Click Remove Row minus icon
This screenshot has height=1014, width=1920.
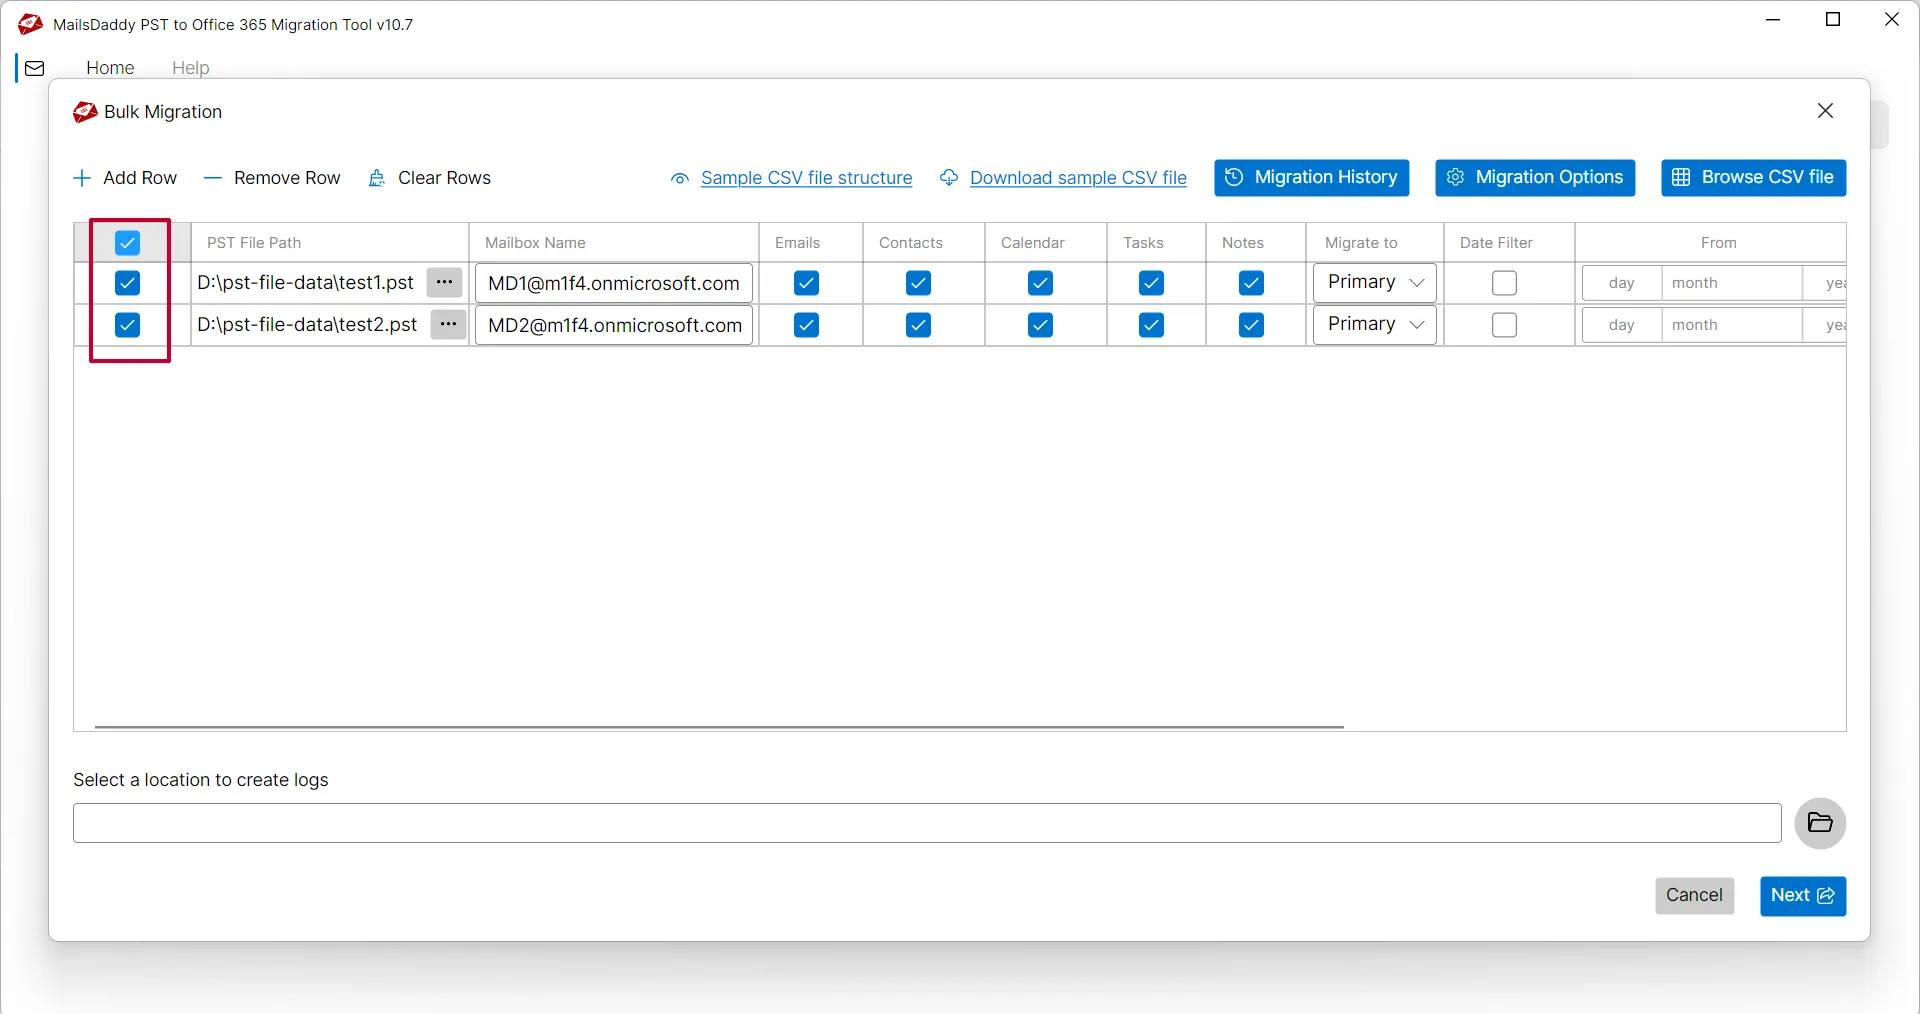[x=212, y=178]
